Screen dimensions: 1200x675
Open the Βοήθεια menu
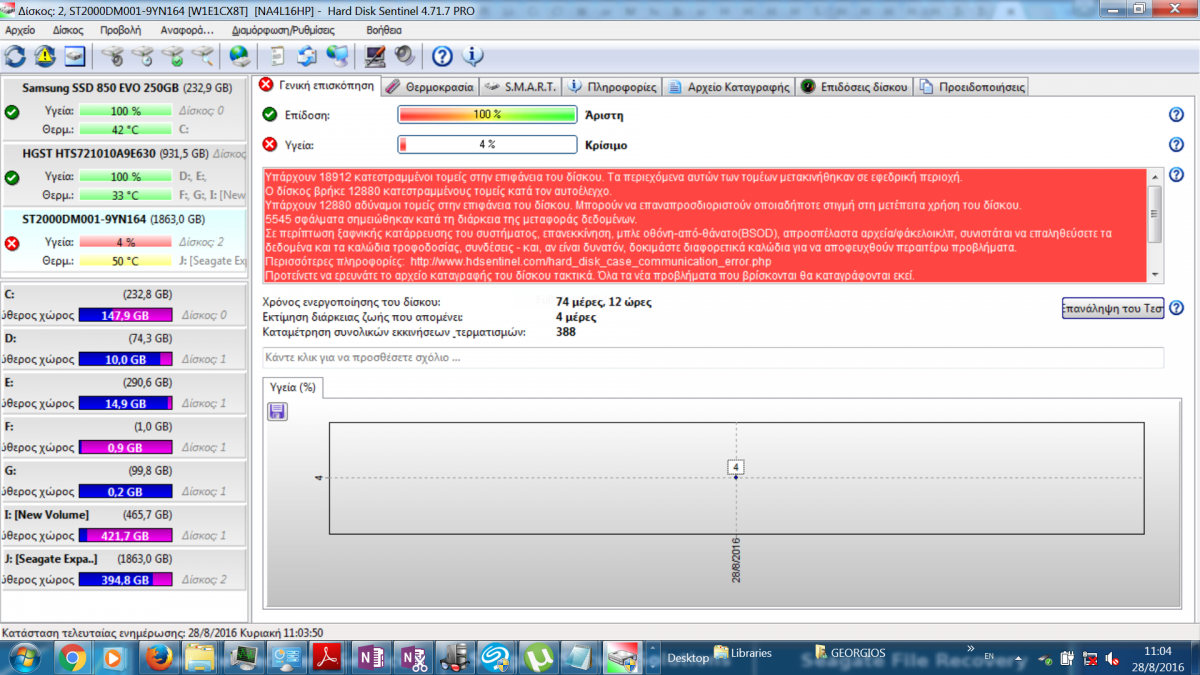click(x=384, y=30)
